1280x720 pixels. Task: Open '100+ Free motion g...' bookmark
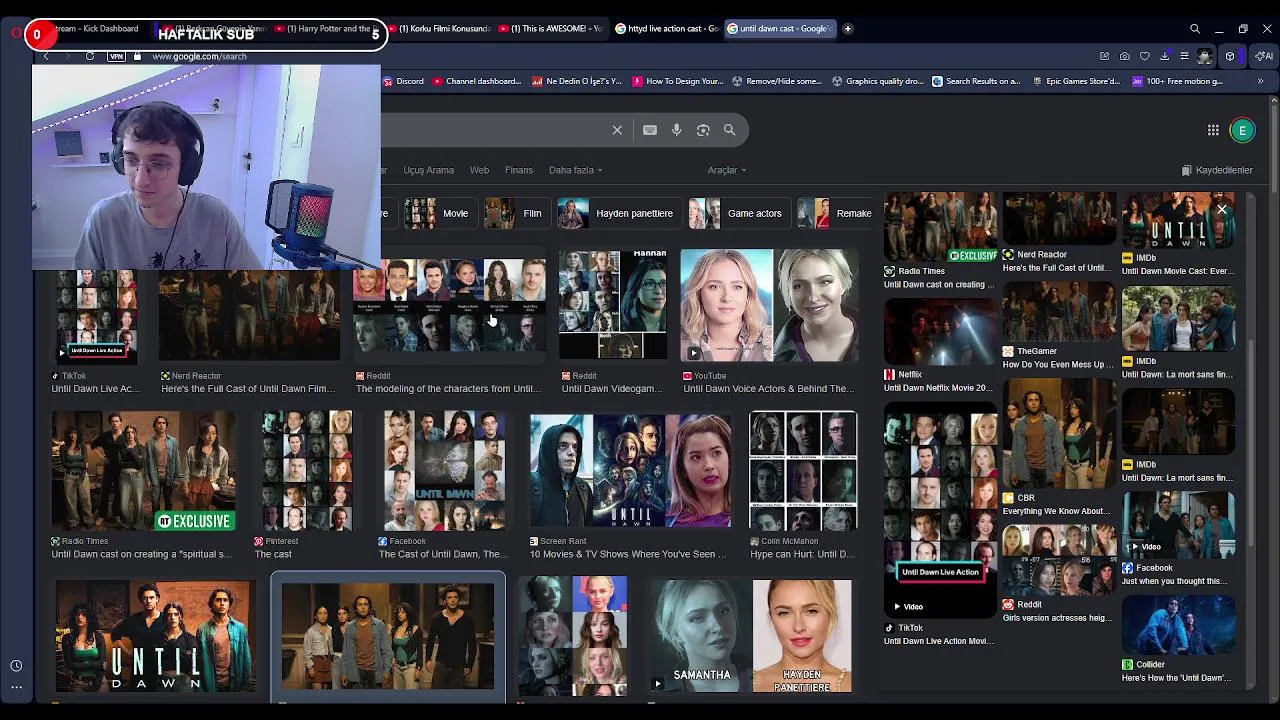[x=1177, y=81]
